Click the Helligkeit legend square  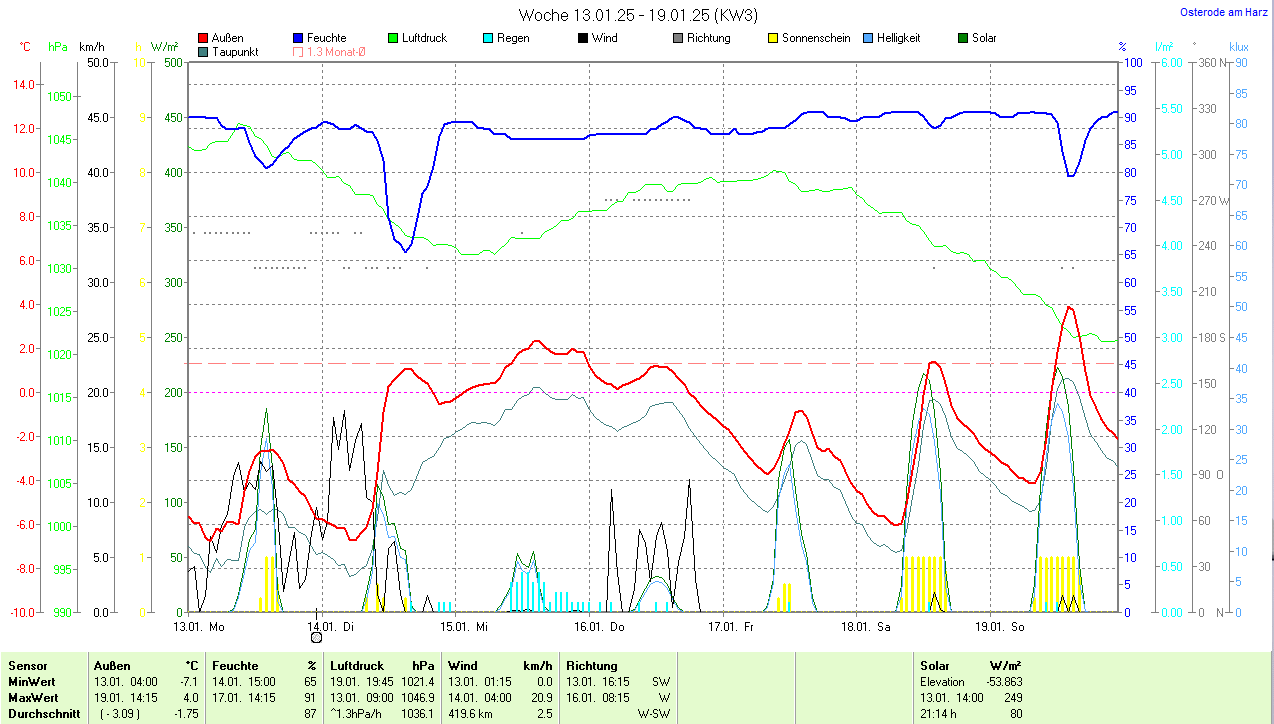(x=868, y=38)
